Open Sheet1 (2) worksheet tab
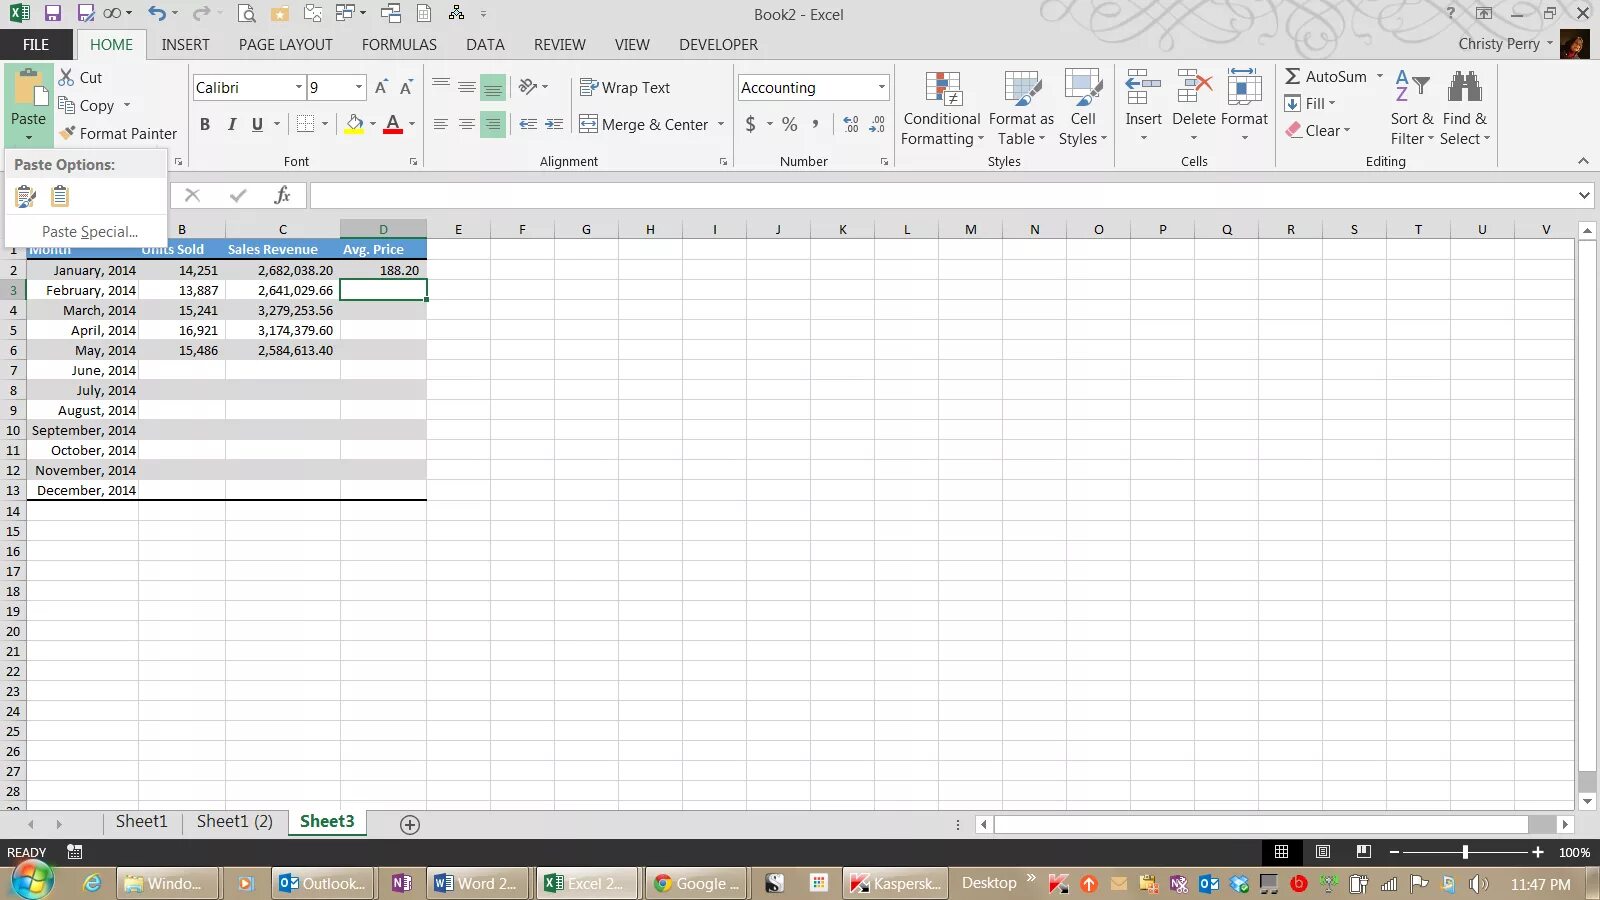This screenshot has height=900, width=1600. pyautogui.click(x=235, y=821)
